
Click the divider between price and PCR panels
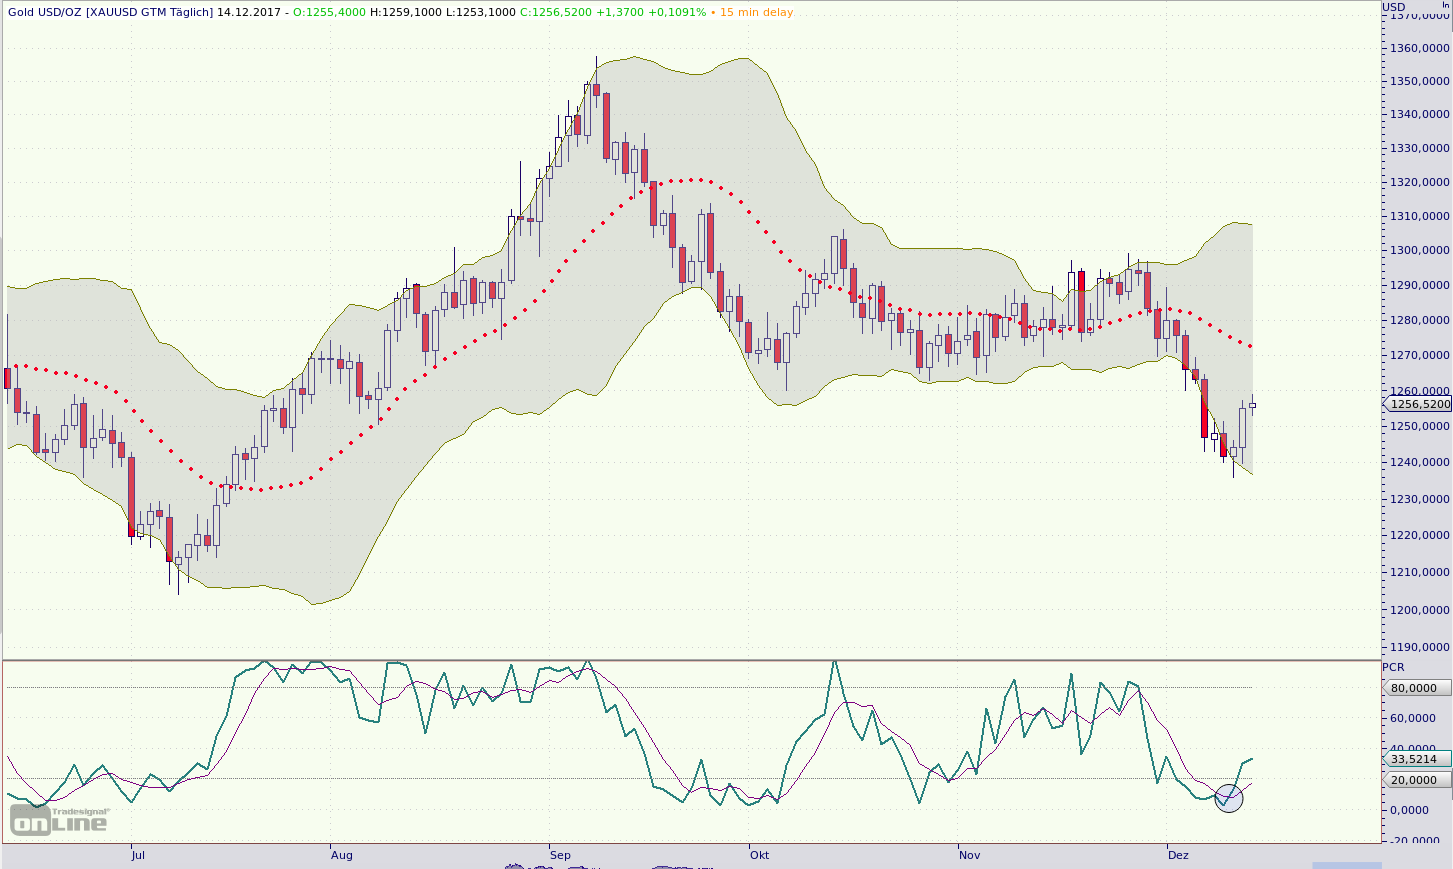point(690,660)
